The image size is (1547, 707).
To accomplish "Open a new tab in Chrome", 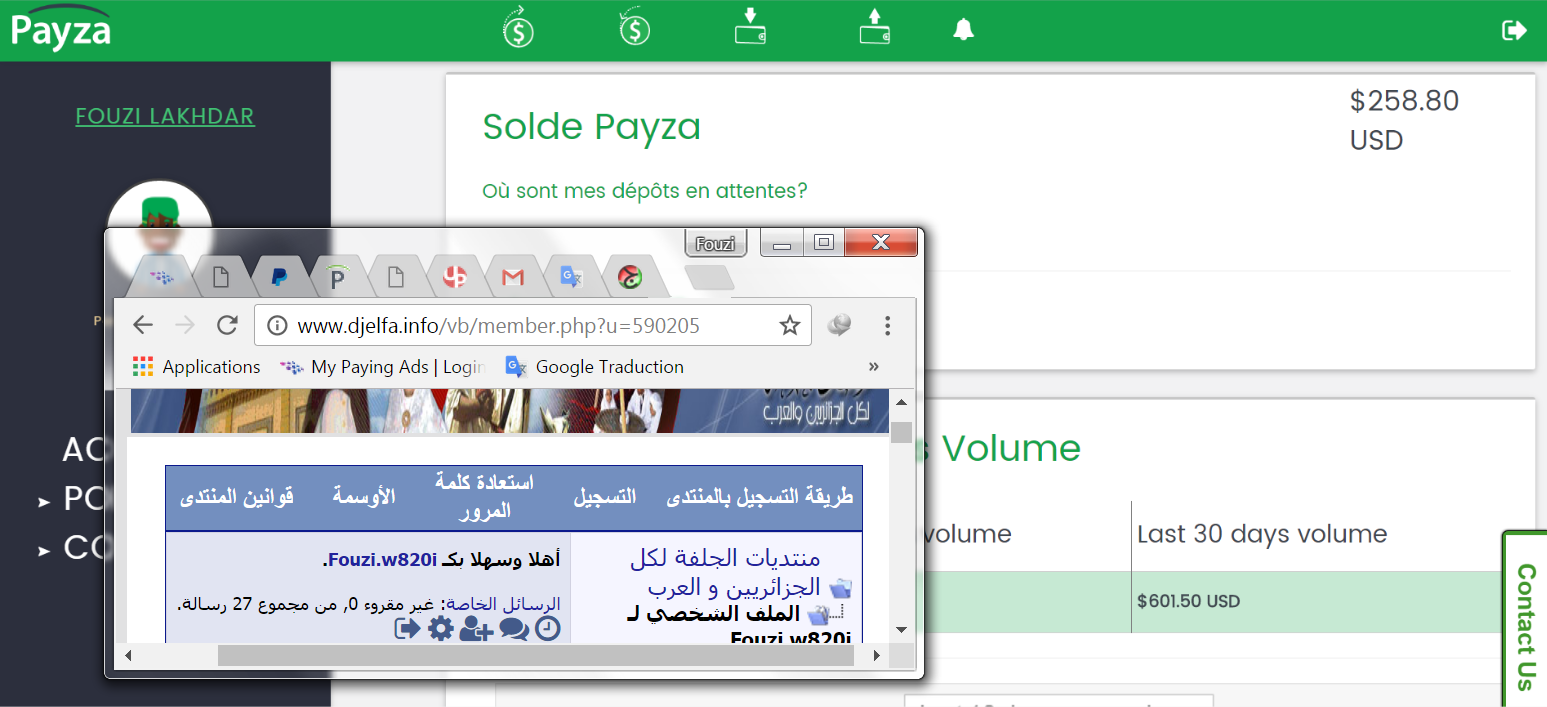I will pos(710,277).
